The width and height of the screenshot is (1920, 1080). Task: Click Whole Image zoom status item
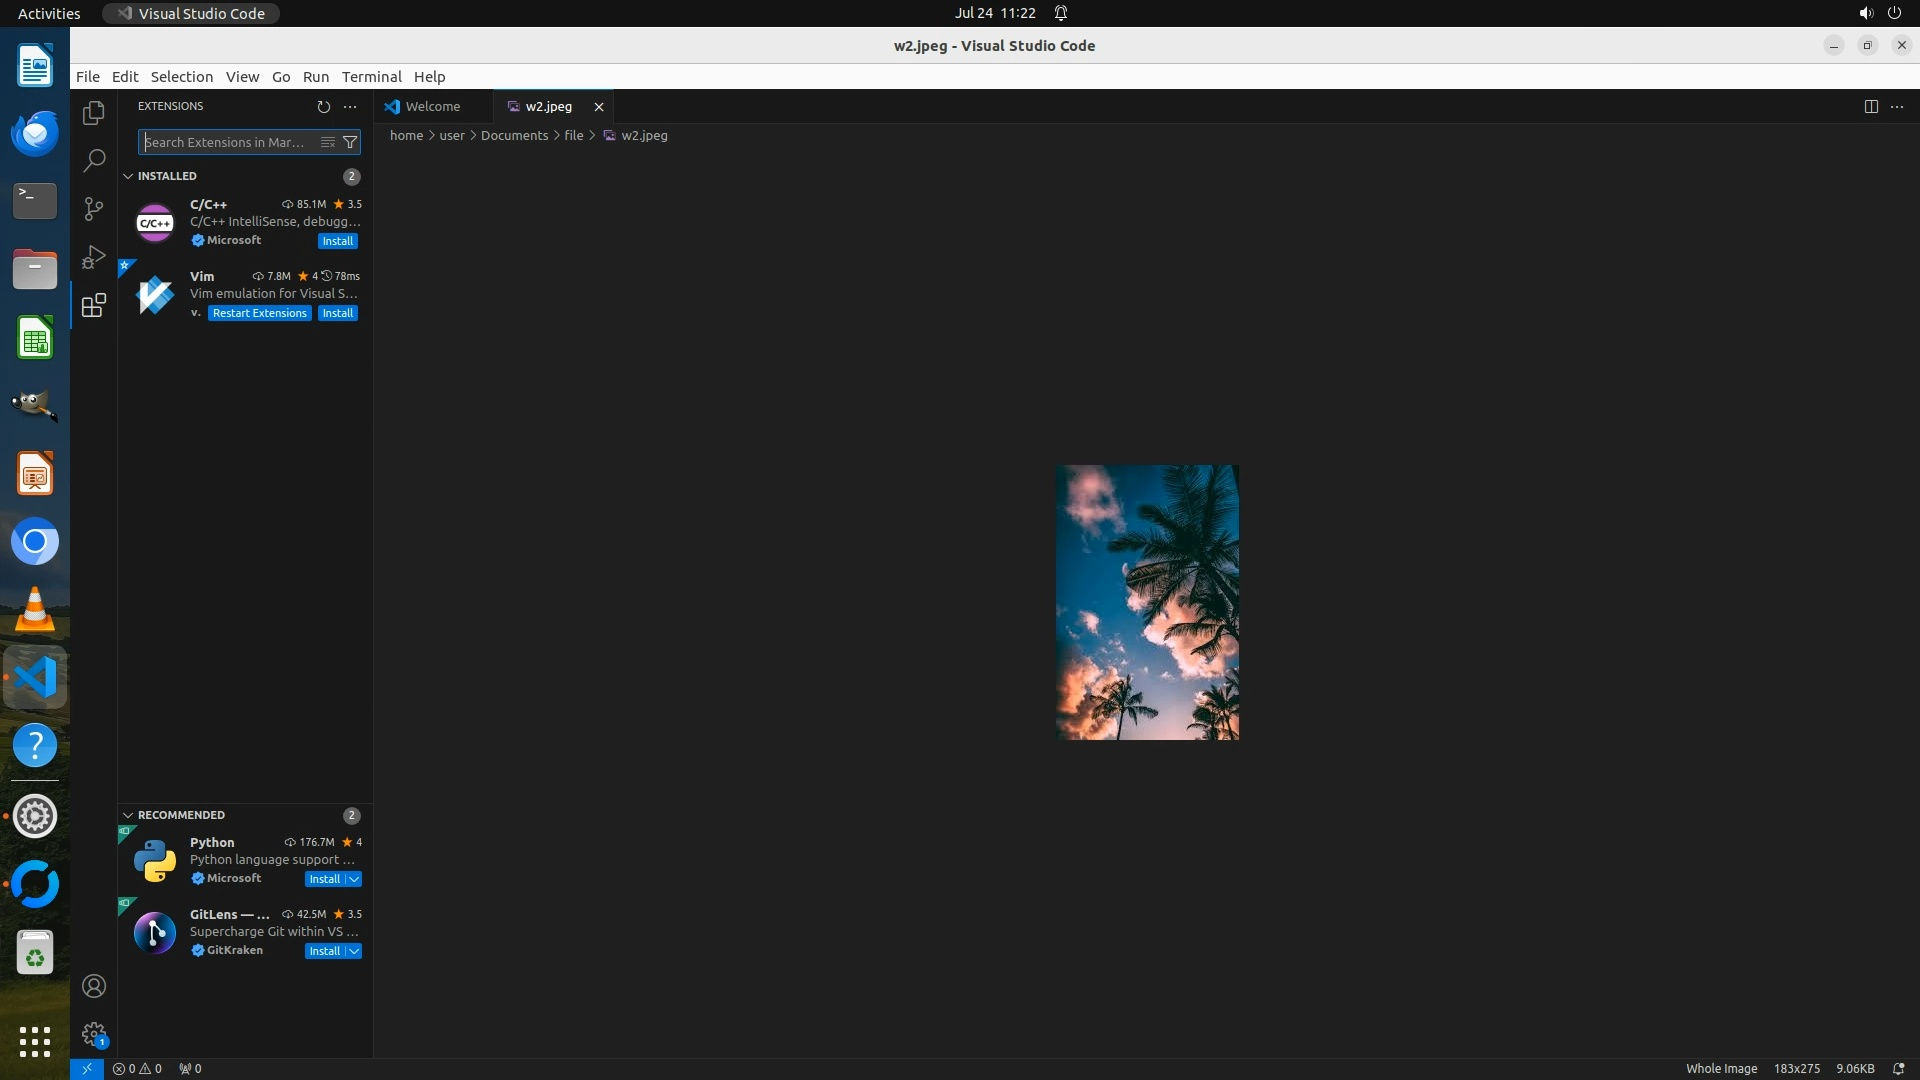coord(1721,1068)
